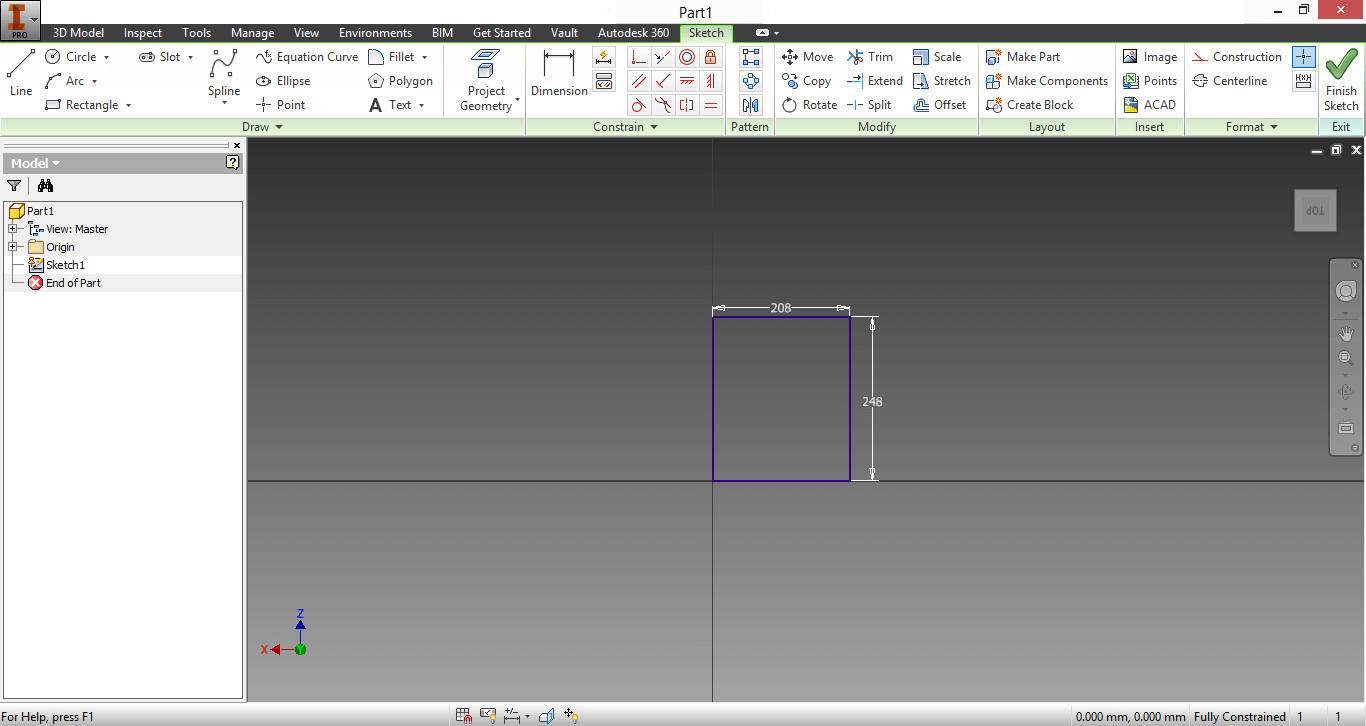The image size is (1366, 726).
Task: Open the Environments ribbon tab
Action: (375, 33)
